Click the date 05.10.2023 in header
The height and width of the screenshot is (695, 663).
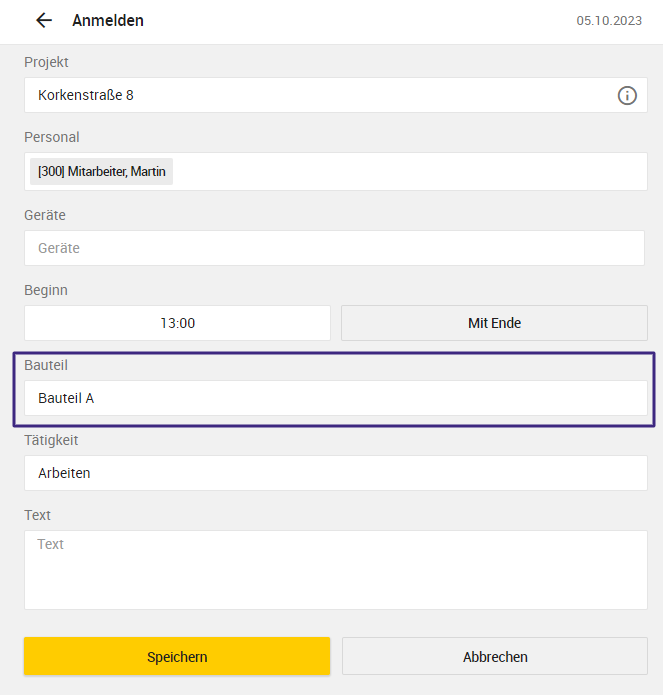pyautogui.click(x=609, y=21)
